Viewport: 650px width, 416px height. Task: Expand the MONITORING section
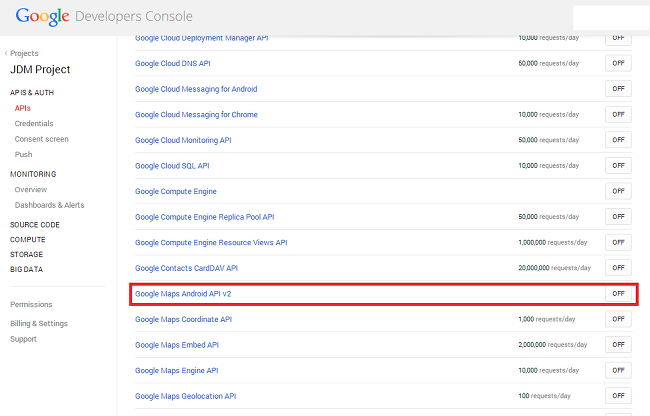point(33,174)
